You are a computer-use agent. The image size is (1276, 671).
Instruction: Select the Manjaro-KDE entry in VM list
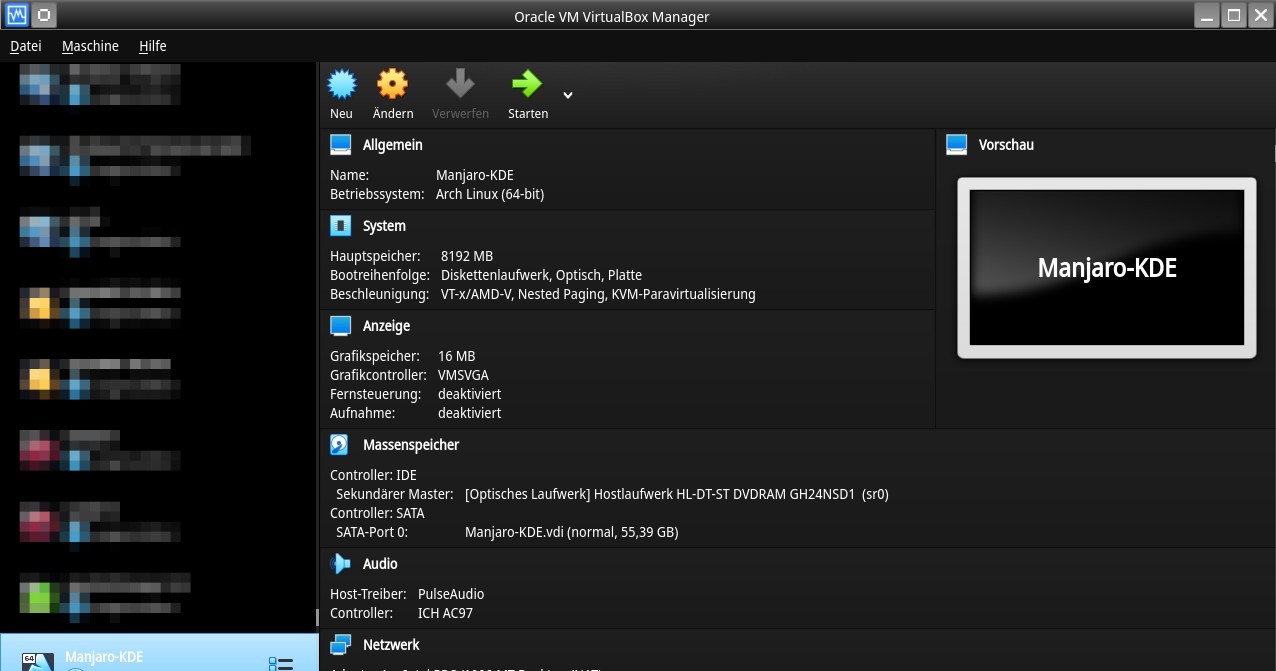[159, 652]
